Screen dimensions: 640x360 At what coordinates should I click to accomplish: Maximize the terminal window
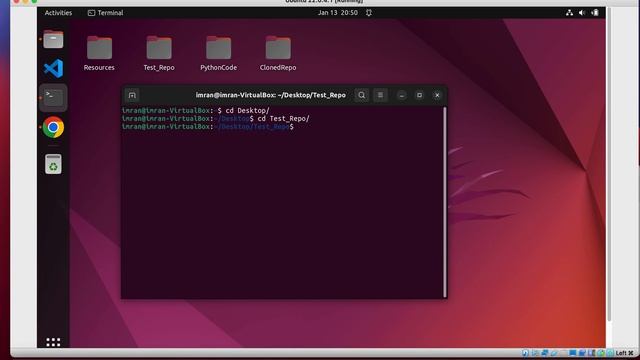pyautogui.click(x=419, y=95)
